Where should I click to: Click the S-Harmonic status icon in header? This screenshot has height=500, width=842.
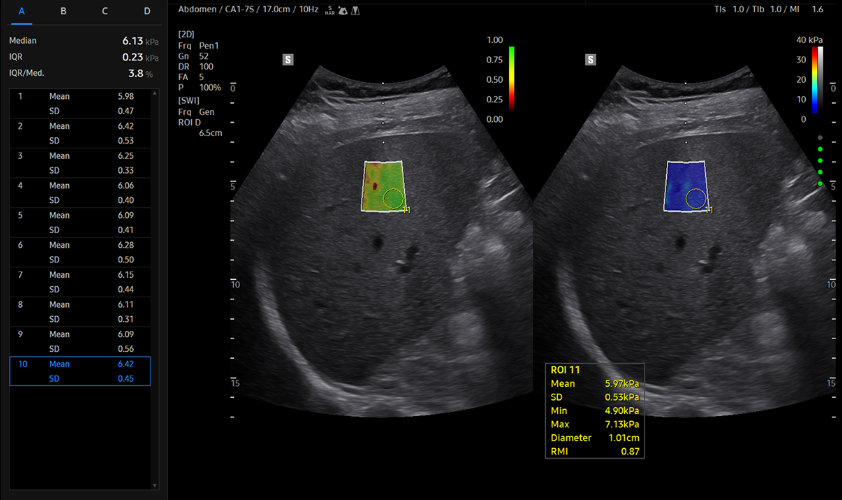click(x=329, y=10)
